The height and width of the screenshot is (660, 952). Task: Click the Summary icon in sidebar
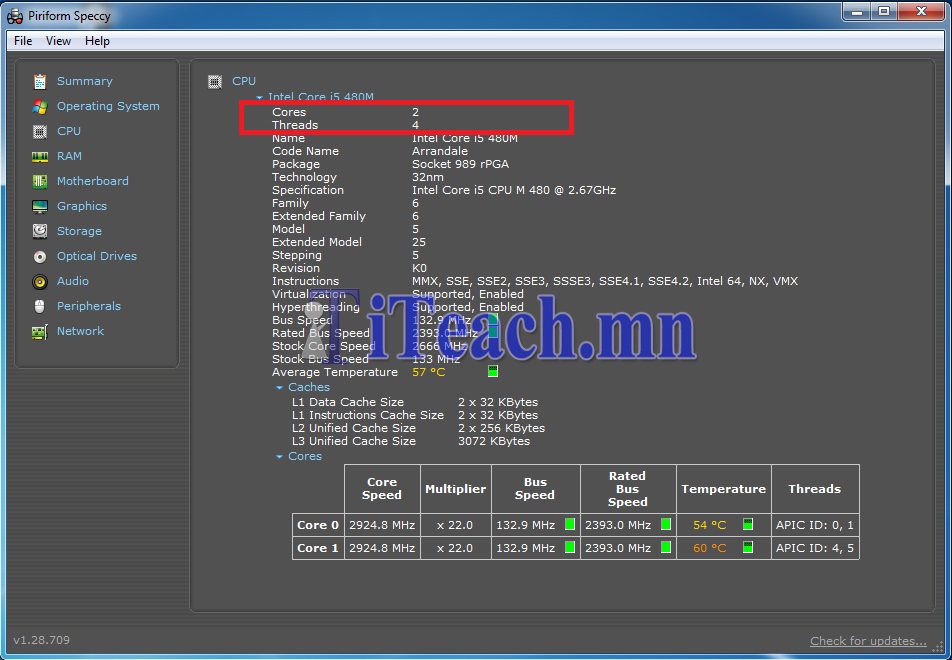[x=40, y=81]
